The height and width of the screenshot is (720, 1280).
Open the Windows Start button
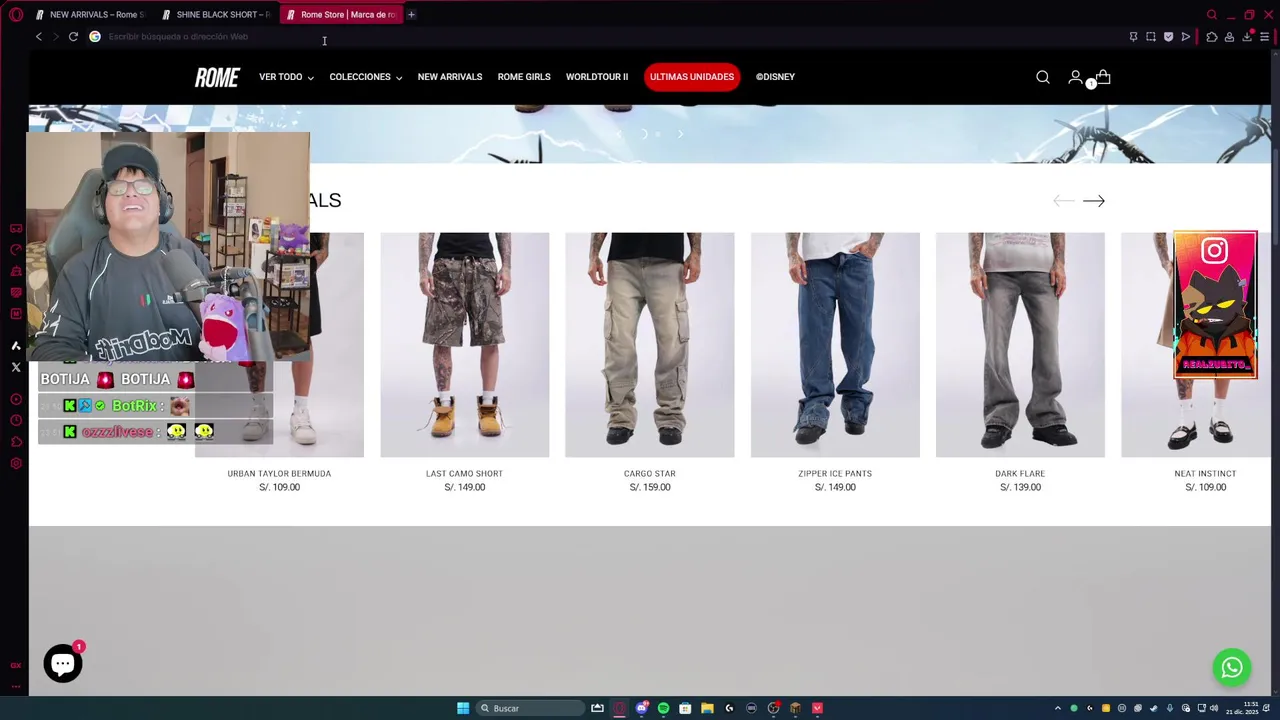pyautogui.click(x=463, y=708)
